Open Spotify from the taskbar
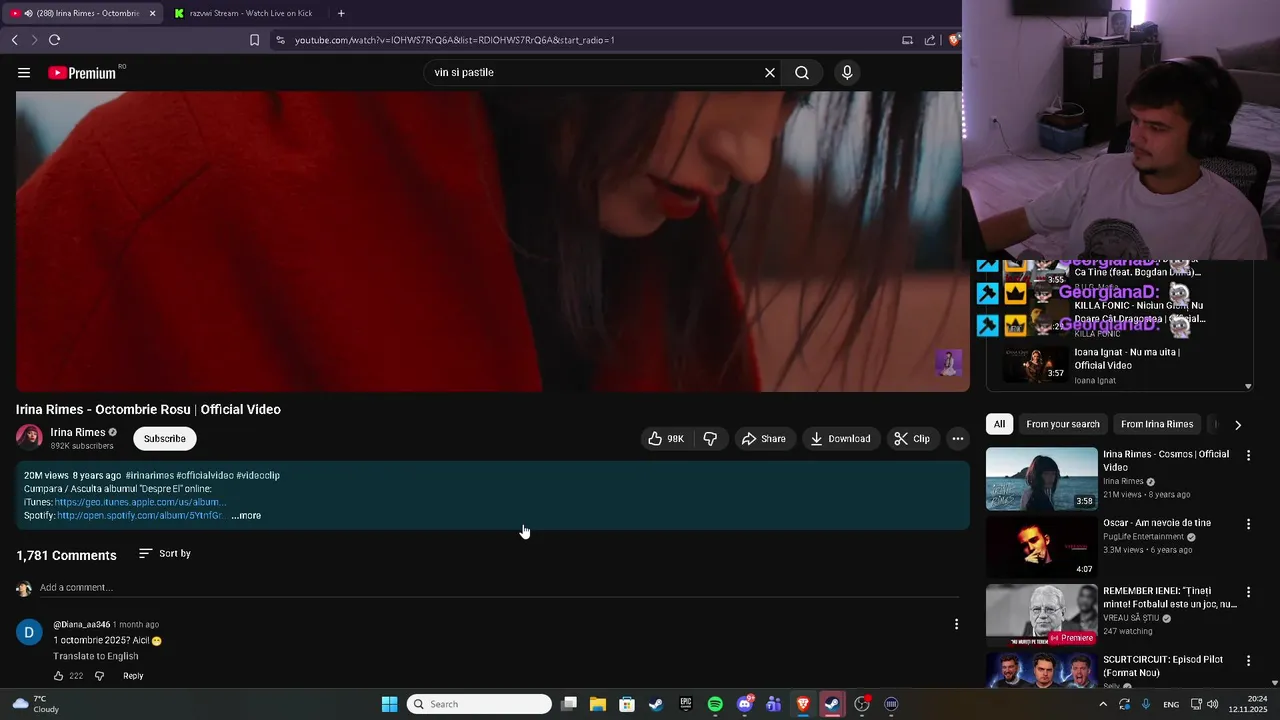The width and height of the screenshot is (1280, 720). click(715, 704)
